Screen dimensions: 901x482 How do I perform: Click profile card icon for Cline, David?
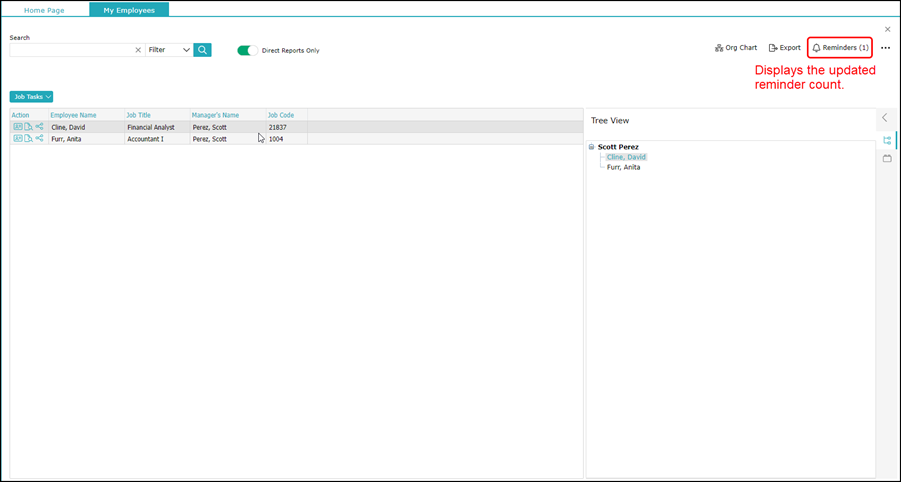pos(18,127)
